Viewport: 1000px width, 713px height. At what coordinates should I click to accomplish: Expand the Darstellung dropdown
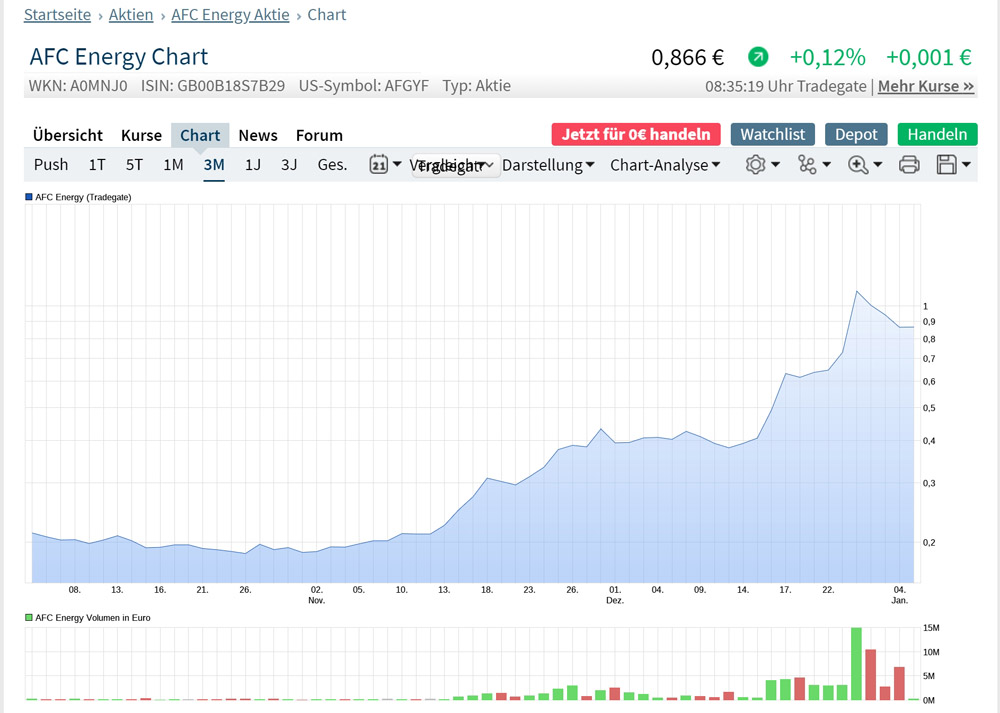tap(548, 165)
